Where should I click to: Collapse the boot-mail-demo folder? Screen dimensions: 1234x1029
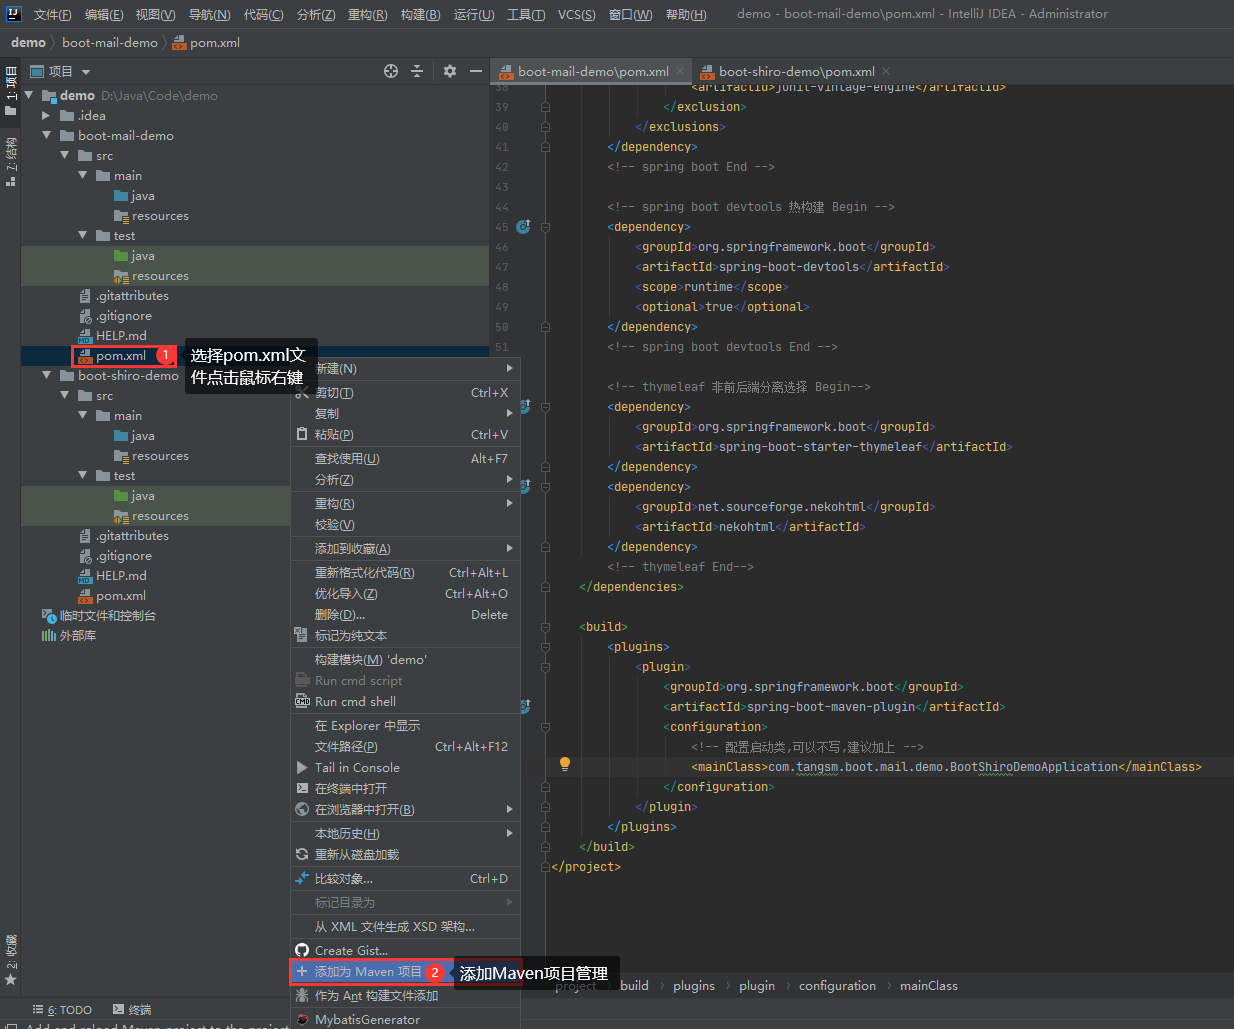pyautogui.click(x=47, y=135)
